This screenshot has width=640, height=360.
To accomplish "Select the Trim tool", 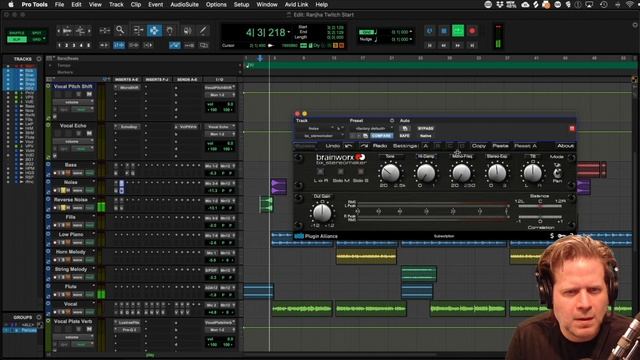I will tap(138, 30).
